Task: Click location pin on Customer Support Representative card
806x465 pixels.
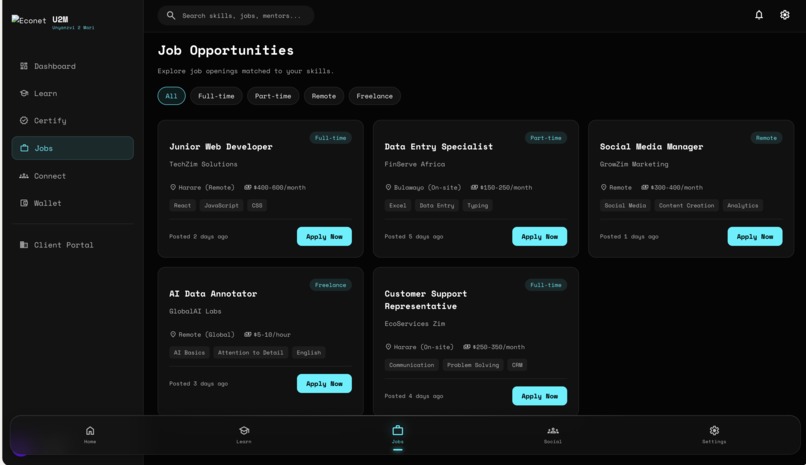Action: click(388, 347)
